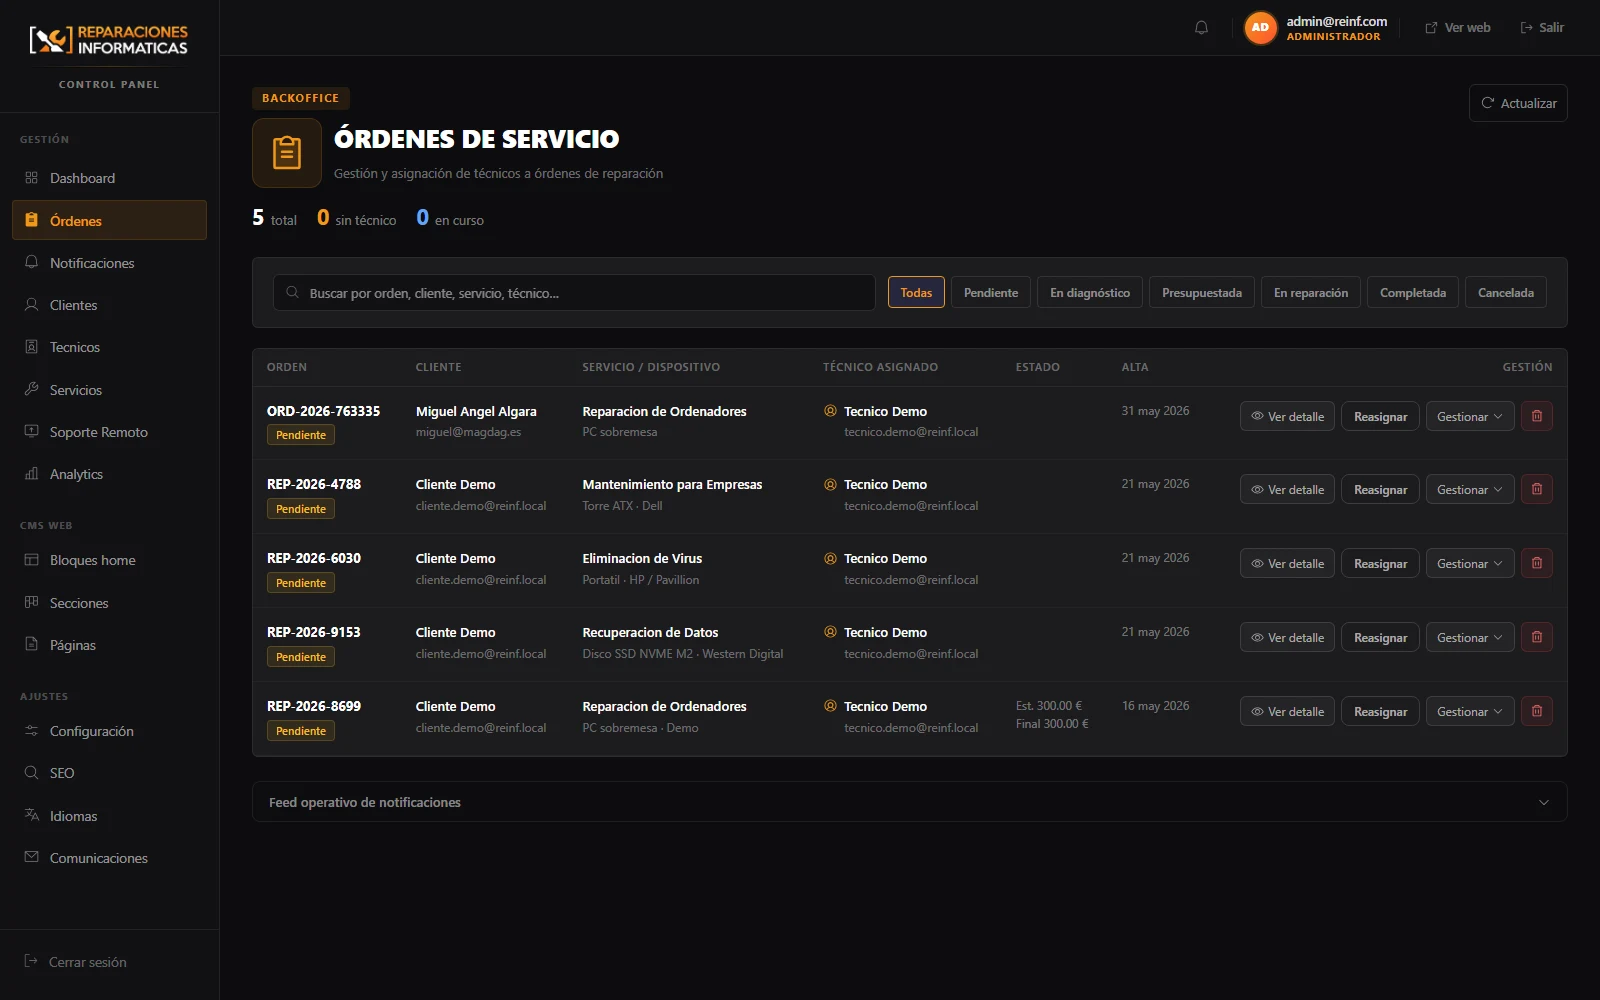Image resolution: width=1600 pixels, height=1000 pixels.
Task: Delete order REP-2026-8699 with trash icon
Action: pos(1537,711)
